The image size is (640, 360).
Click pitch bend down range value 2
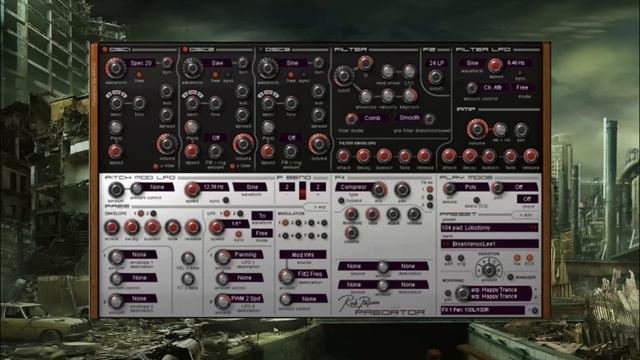point(287,187)
